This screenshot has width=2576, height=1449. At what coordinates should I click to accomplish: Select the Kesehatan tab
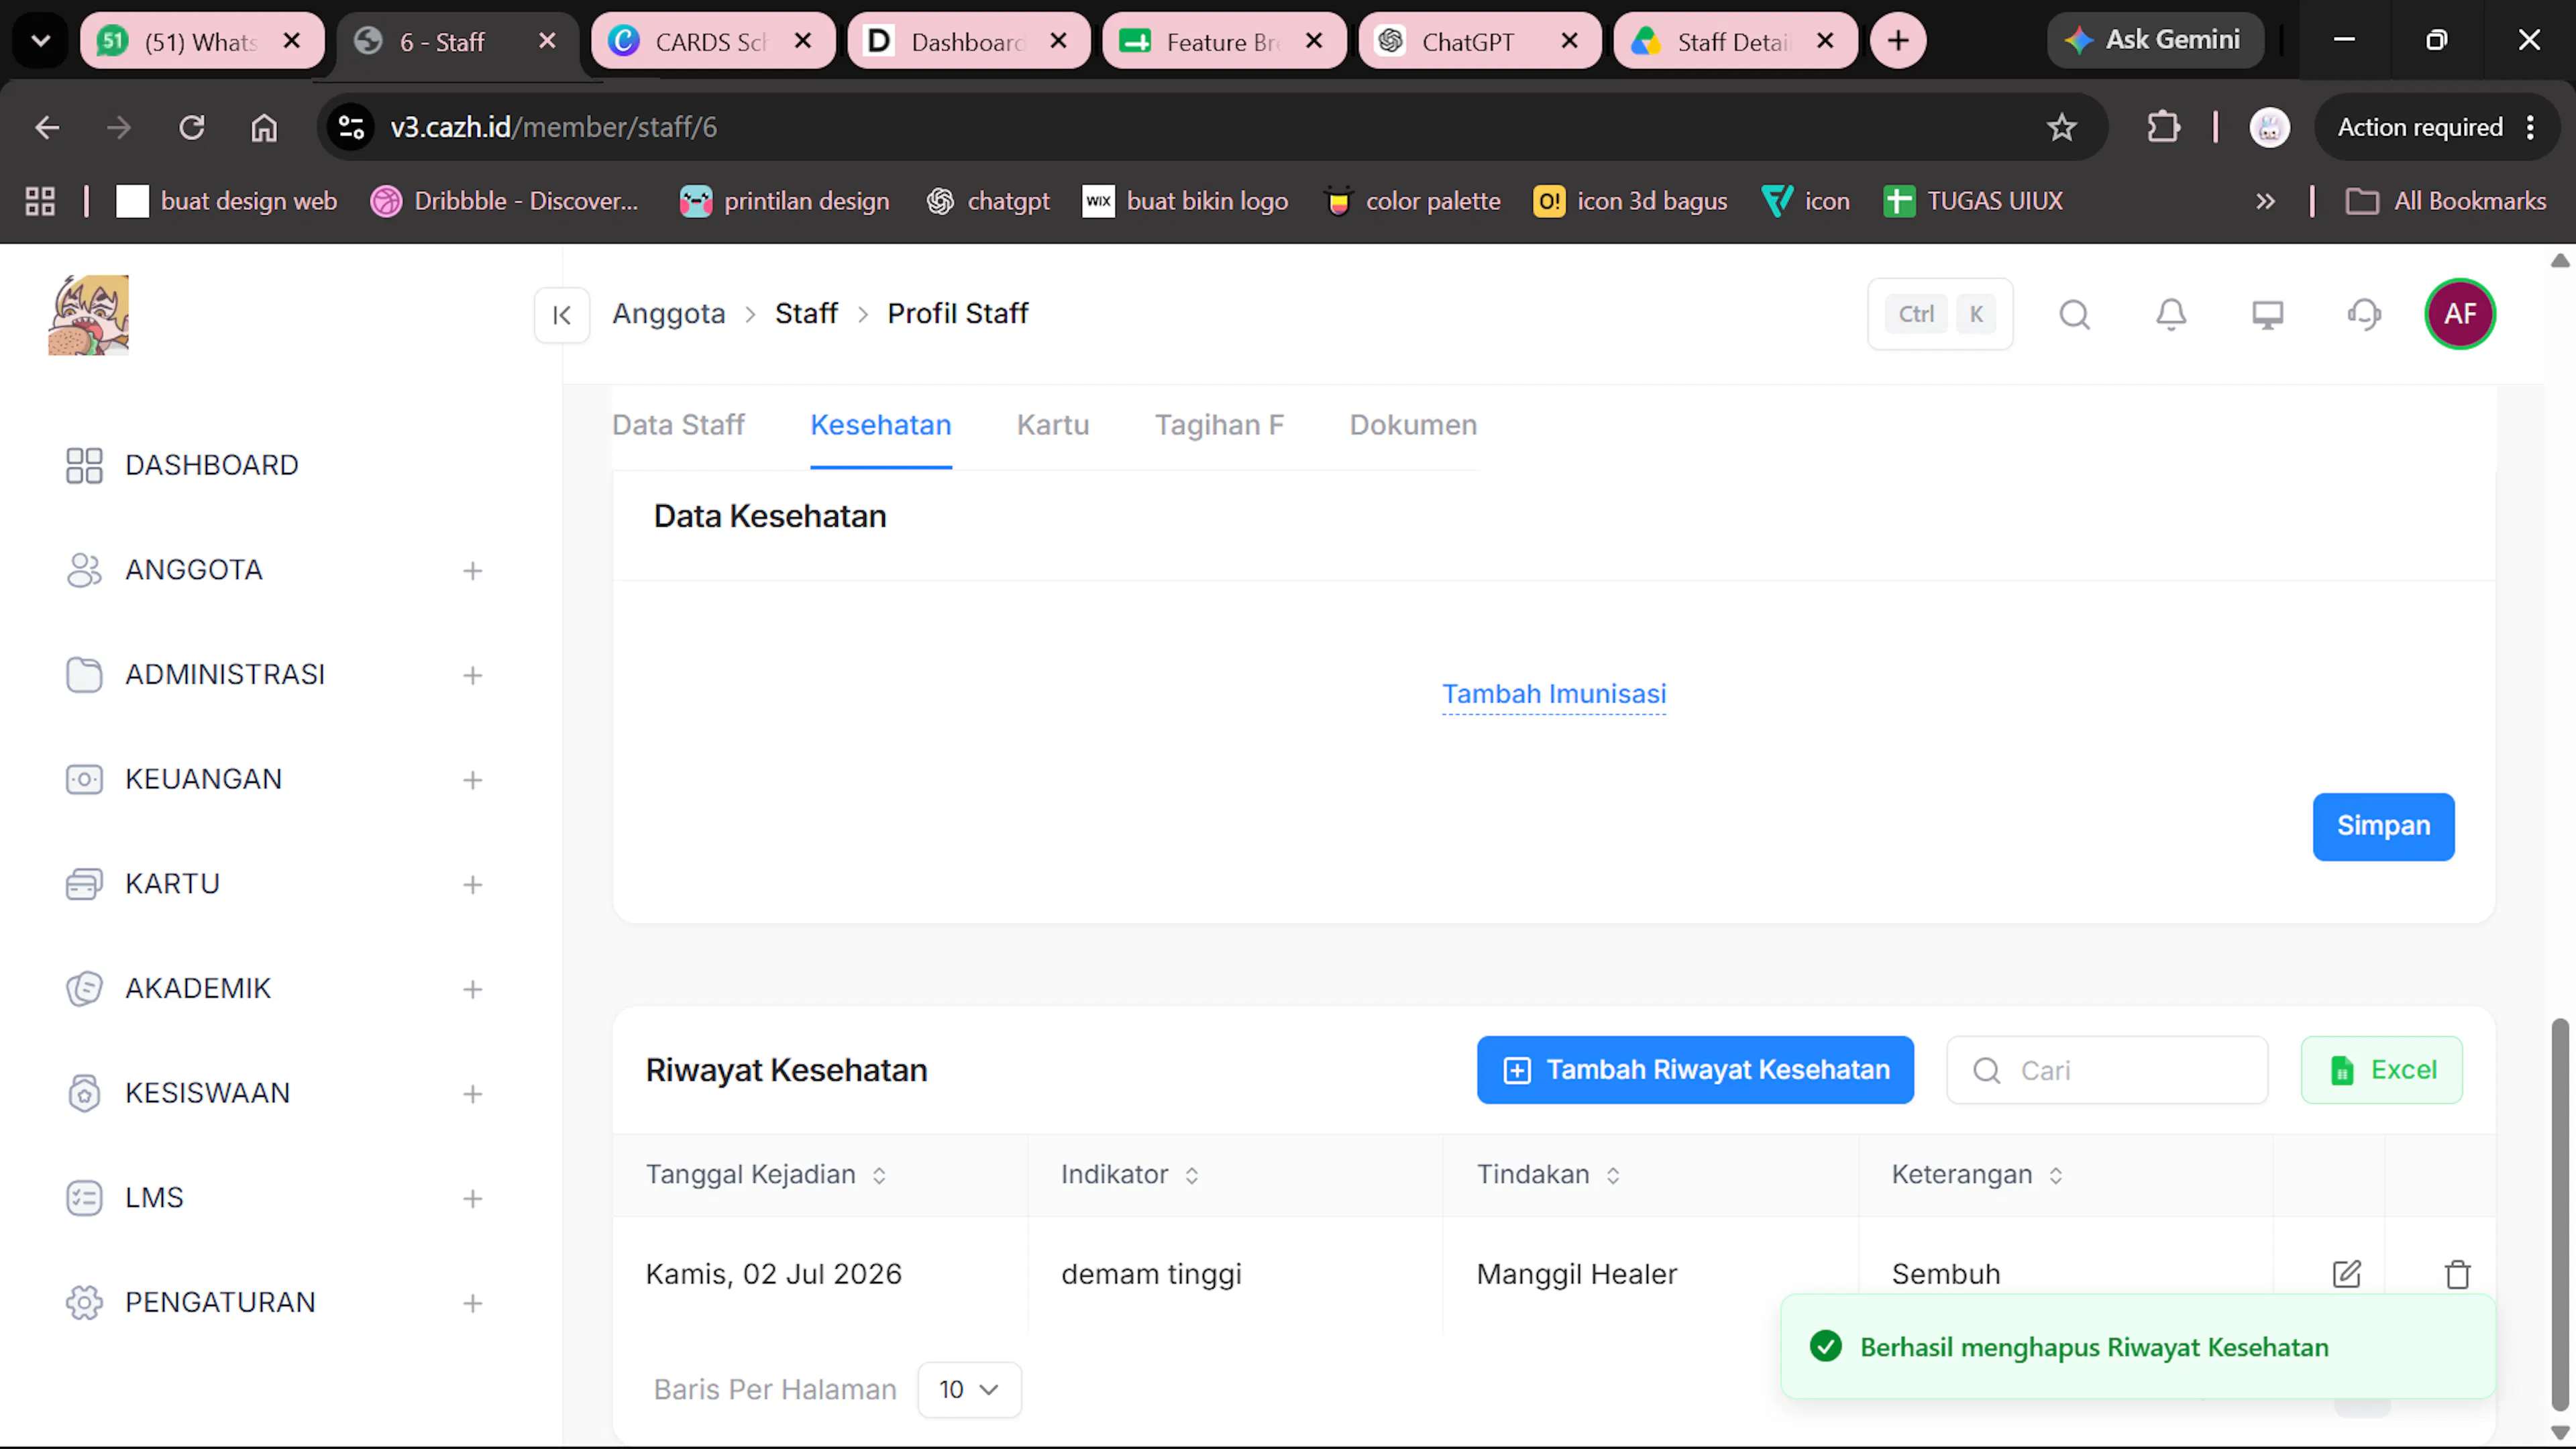tap(880, 425)
